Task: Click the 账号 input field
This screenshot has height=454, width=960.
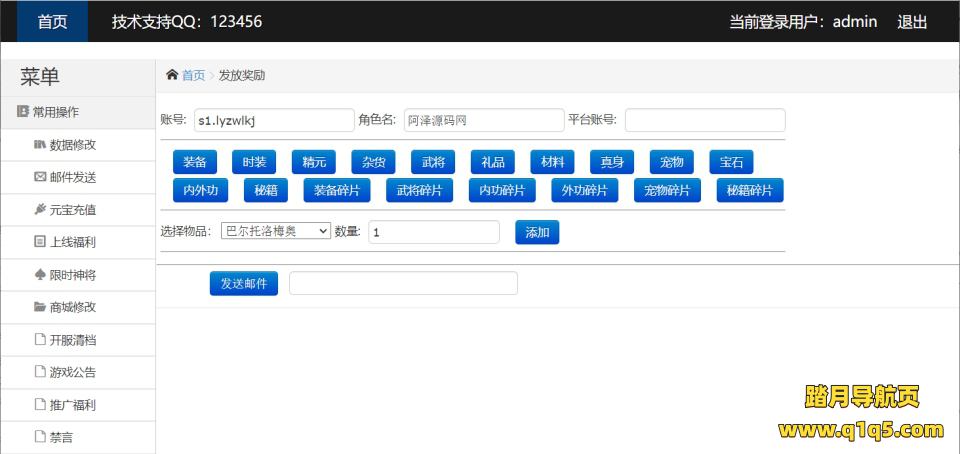Action: click(273, 120)
